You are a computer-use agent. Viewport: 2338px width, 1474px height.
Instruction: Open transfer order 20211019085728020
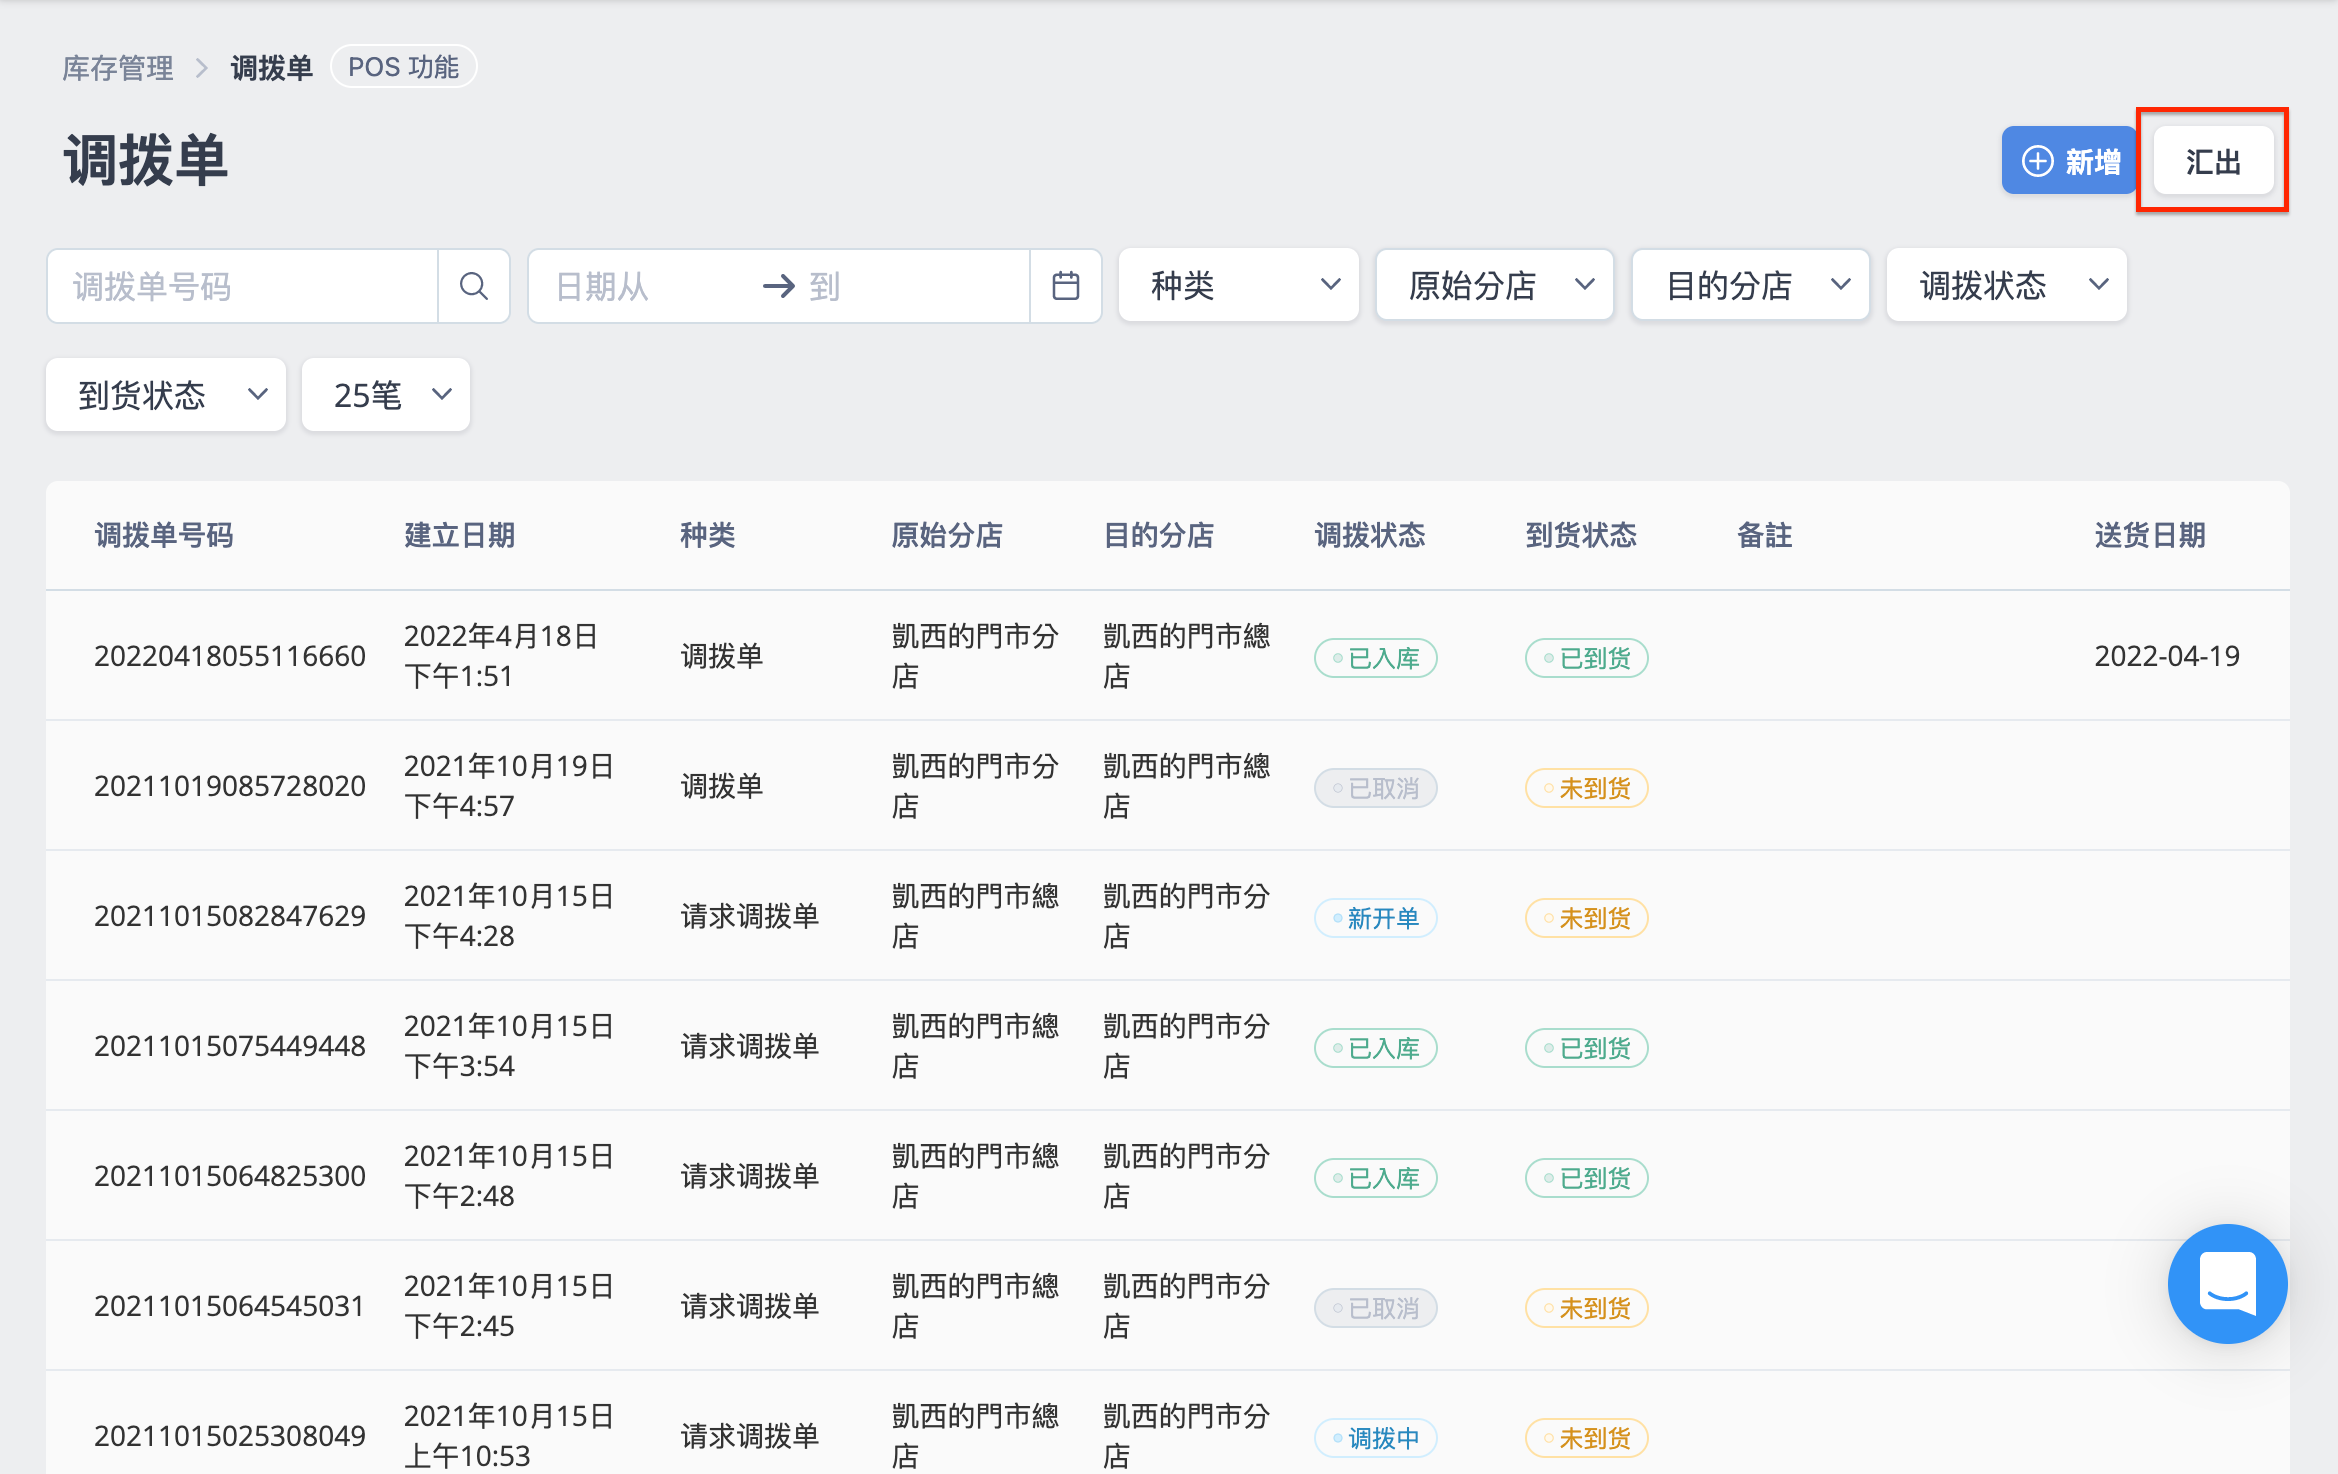point(230,786)
